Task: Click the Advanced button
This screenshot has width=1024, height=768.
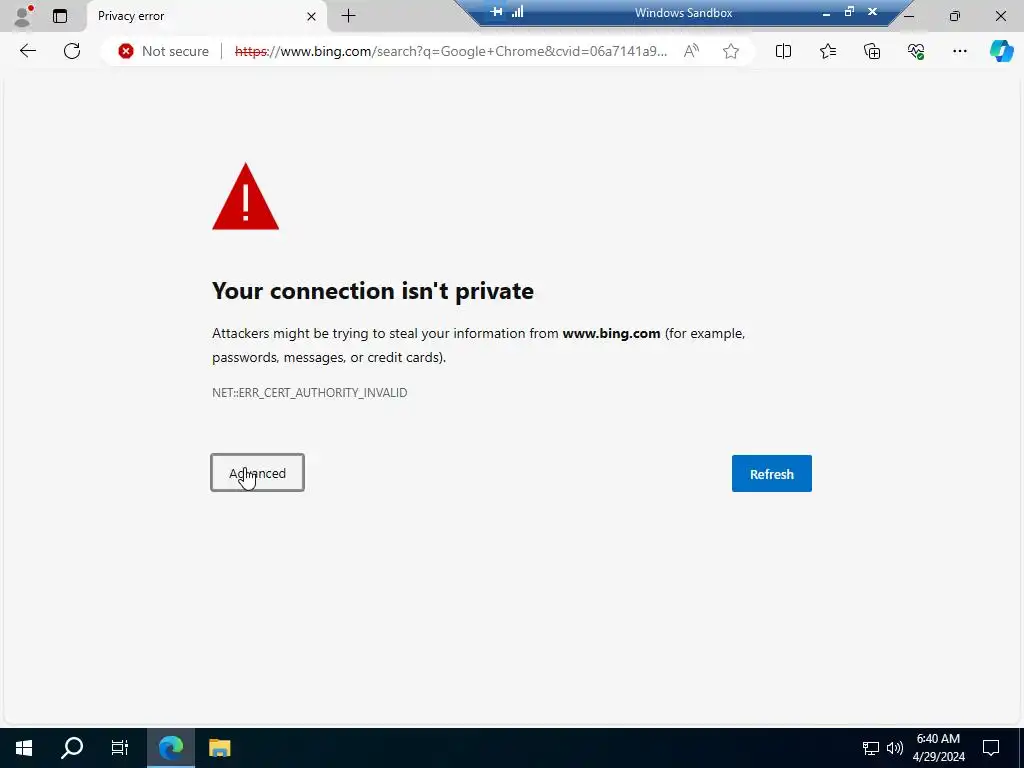Action: [x=257, y=473]
